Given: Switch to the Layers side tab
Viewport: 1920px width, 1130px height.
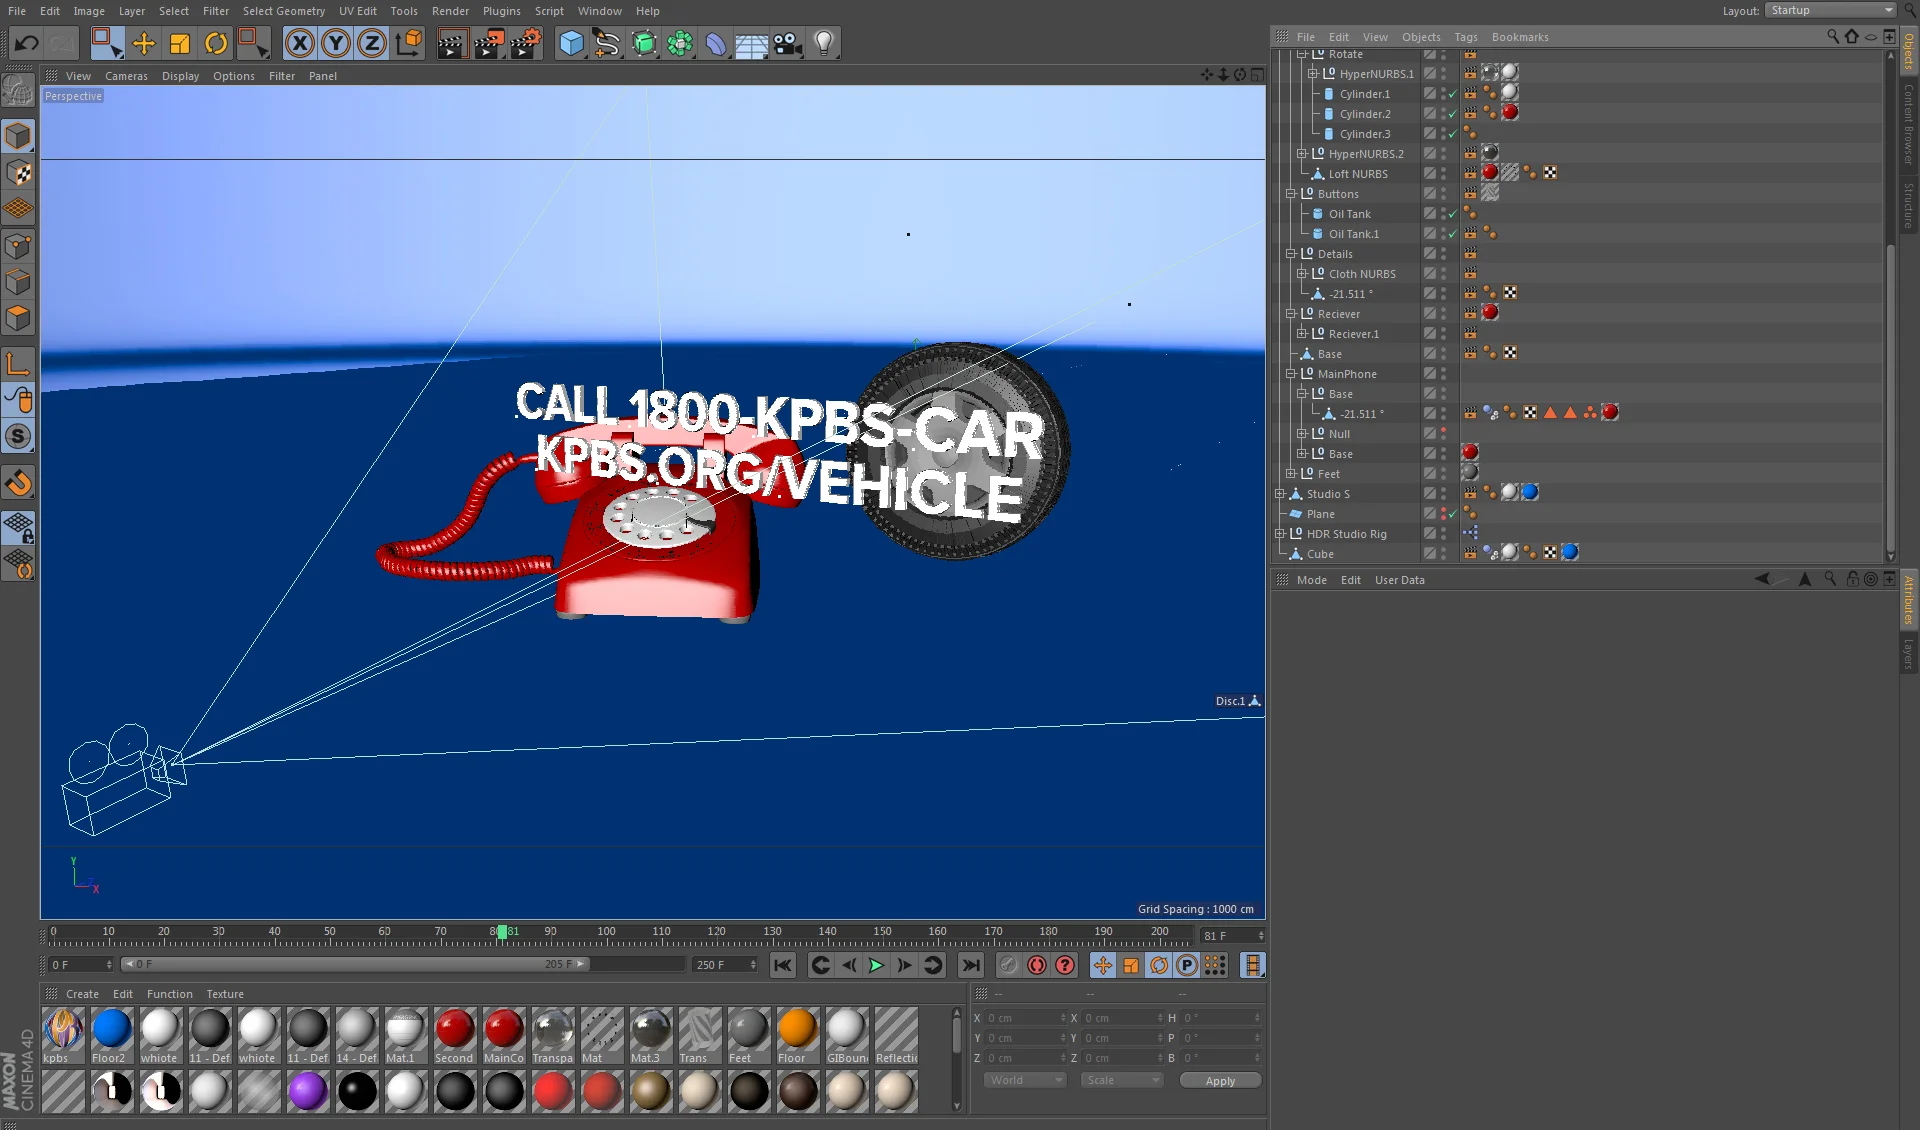Looking at the screenshot, I should point(1909,655).
